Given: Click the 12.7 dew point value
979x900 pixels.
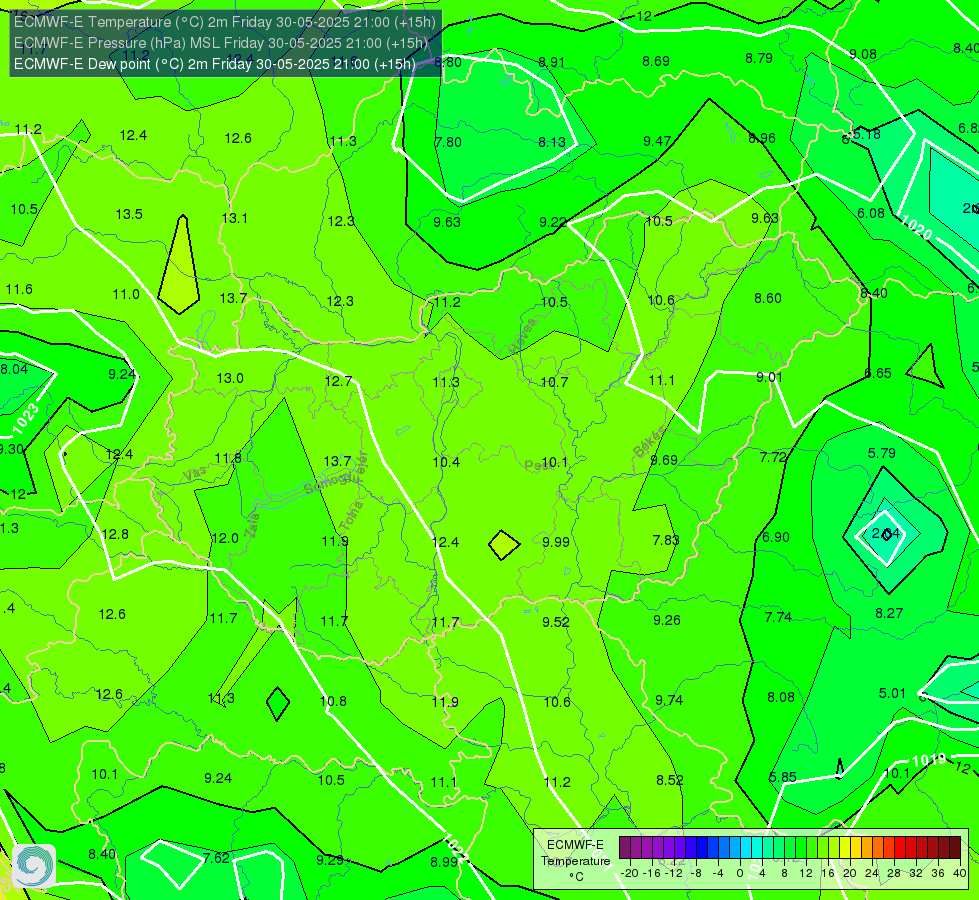Looking at the screenshot, I should (x=338, y=380).
